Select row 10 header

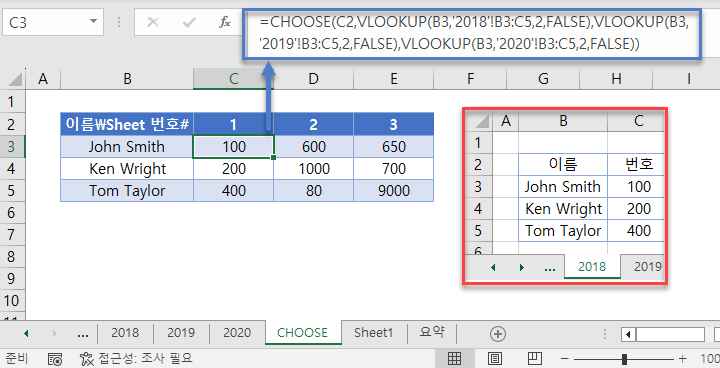(x=12, y=301)
